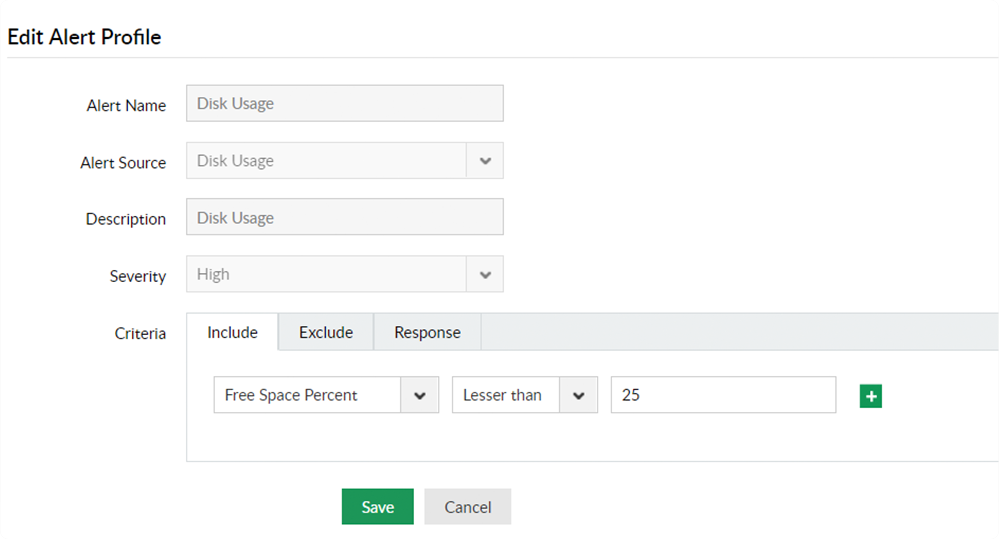Save the alert profile
The image size is (999, 539).
pos(377,507)
